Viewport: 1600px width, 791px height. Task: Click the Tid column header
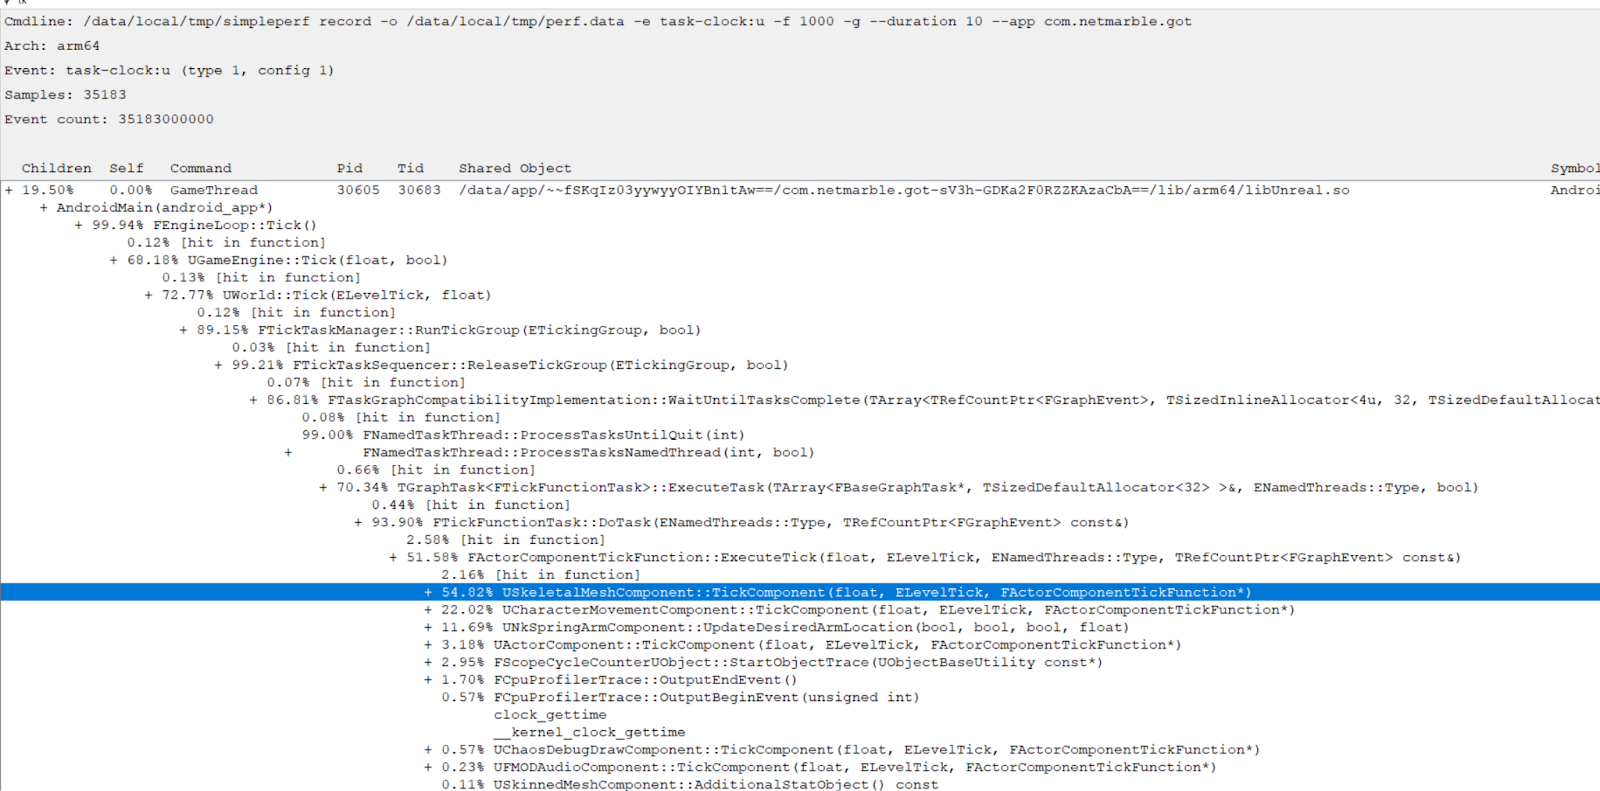point(410,168)
